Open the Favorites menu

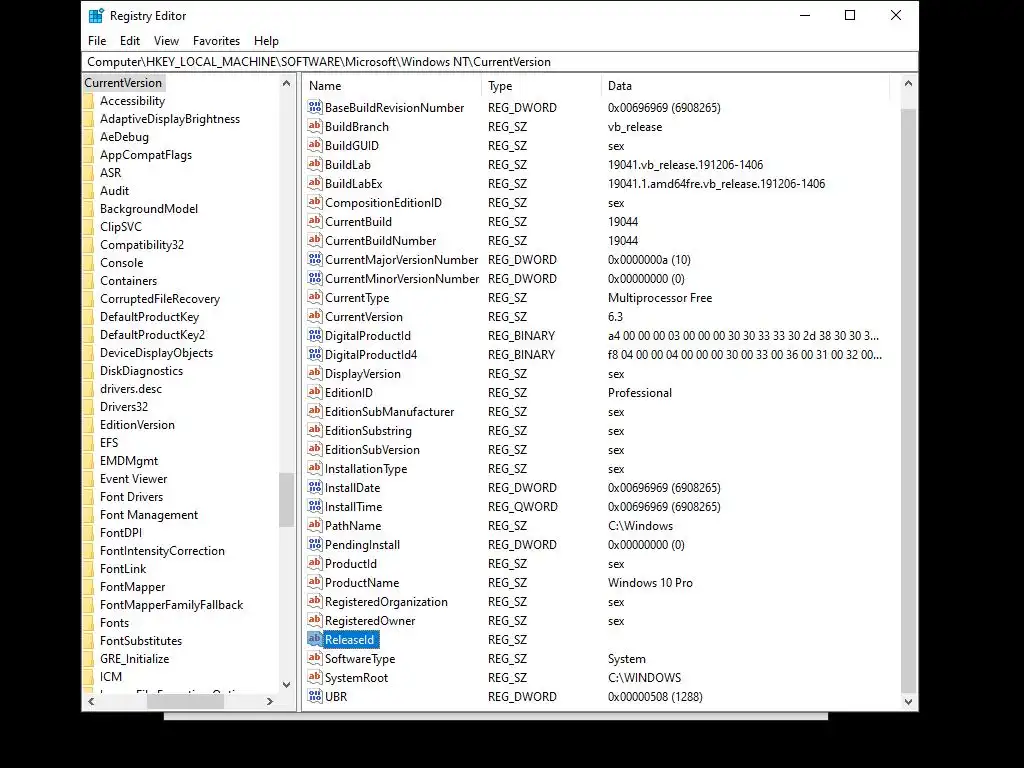(x=216, y=40)
